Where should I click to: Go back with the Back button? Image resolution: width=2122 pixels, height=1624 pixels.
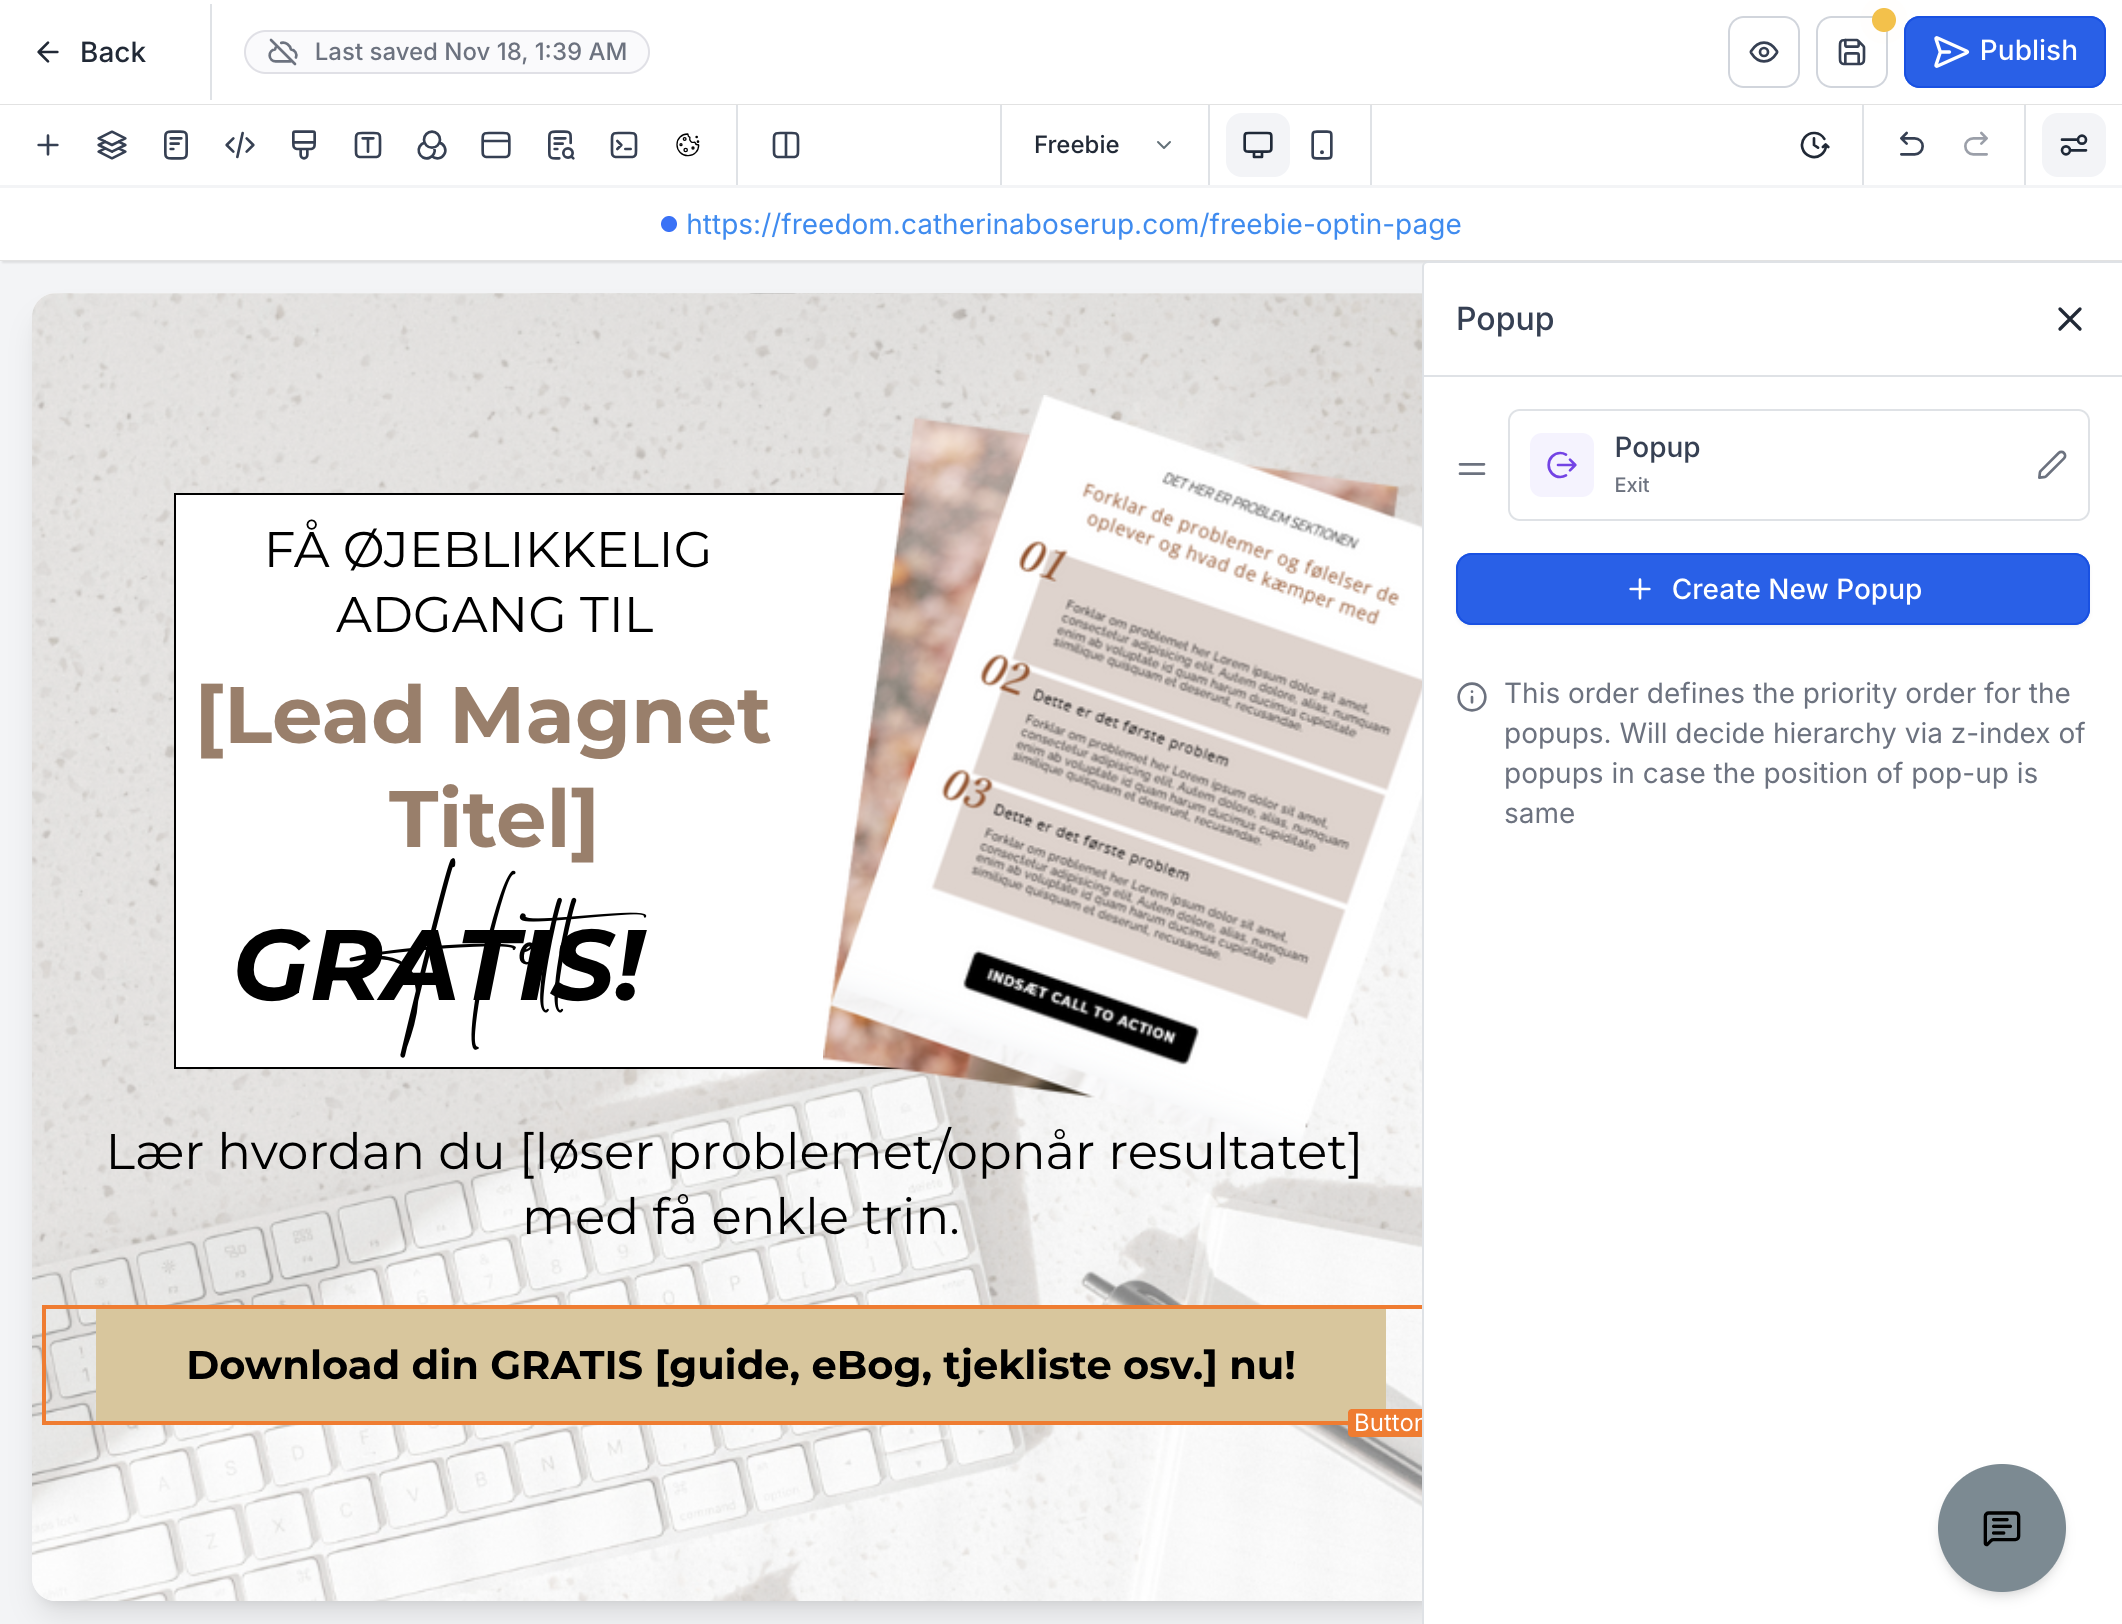[91, 52]
